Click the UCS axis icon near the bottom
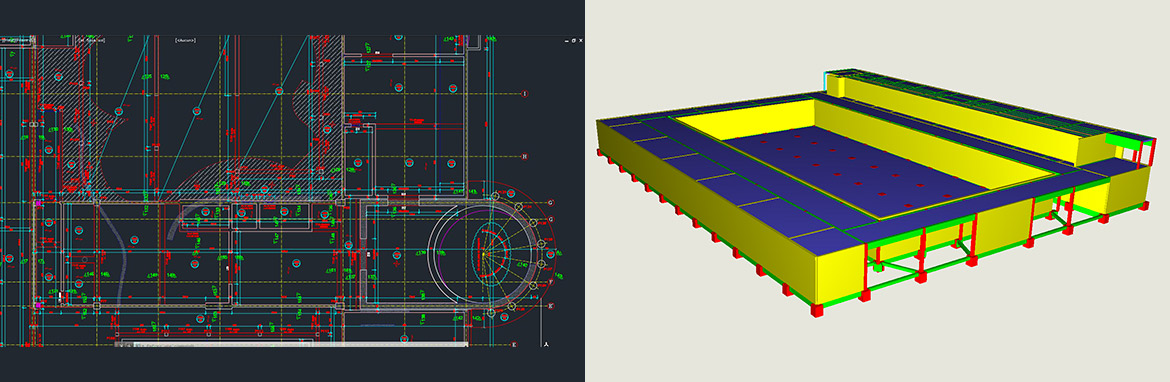1170x382 pixels. (547, 344)
